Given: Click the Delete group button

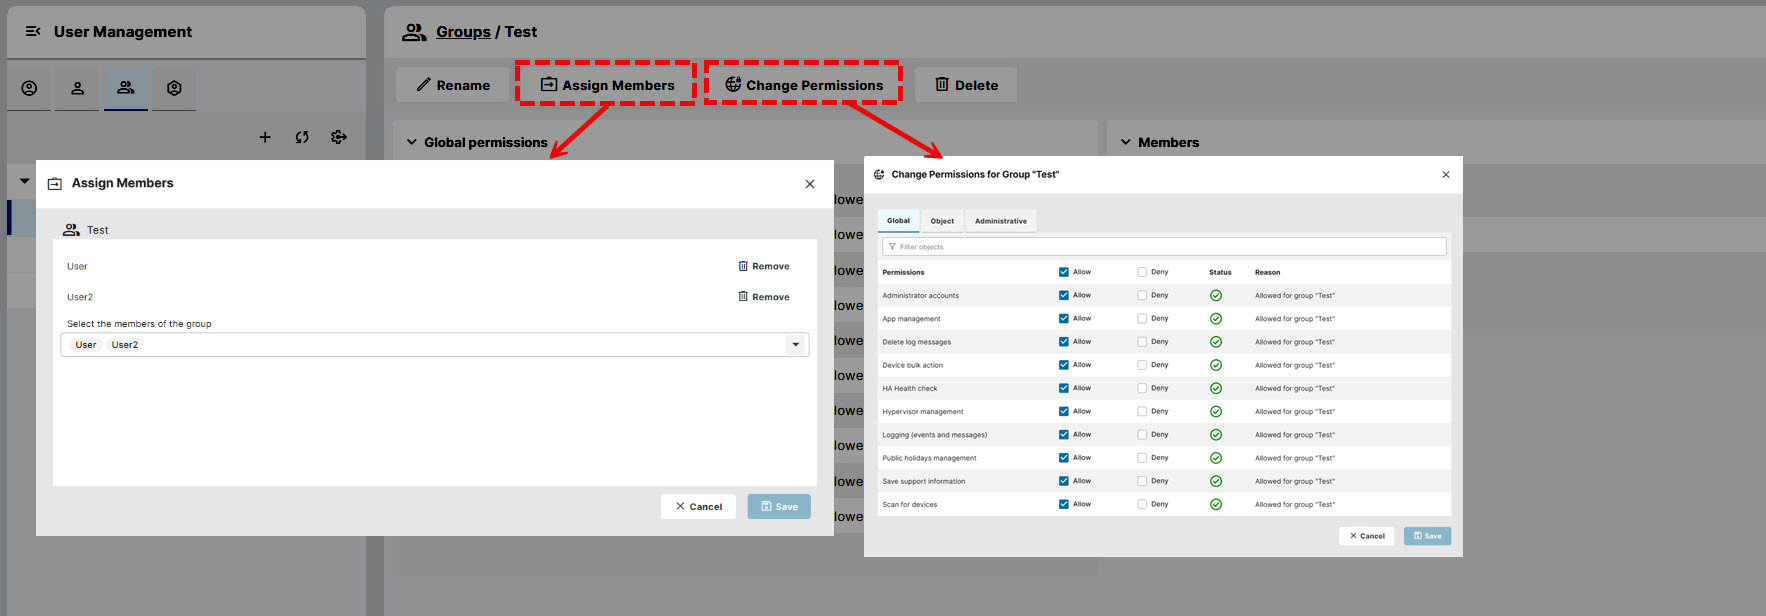Looking at the screenshot, I should [966, 85].
